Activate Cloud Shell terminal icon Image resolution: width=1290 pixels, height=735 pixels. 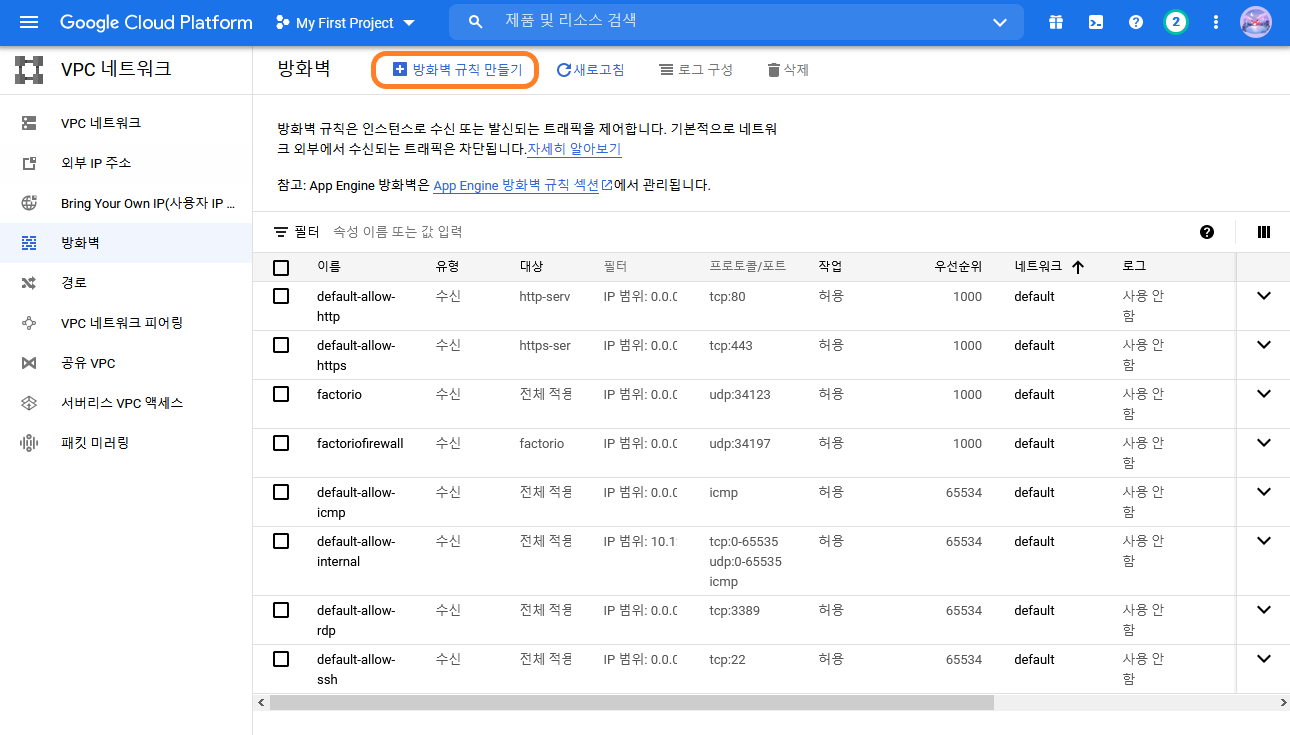click(1096, 22)
